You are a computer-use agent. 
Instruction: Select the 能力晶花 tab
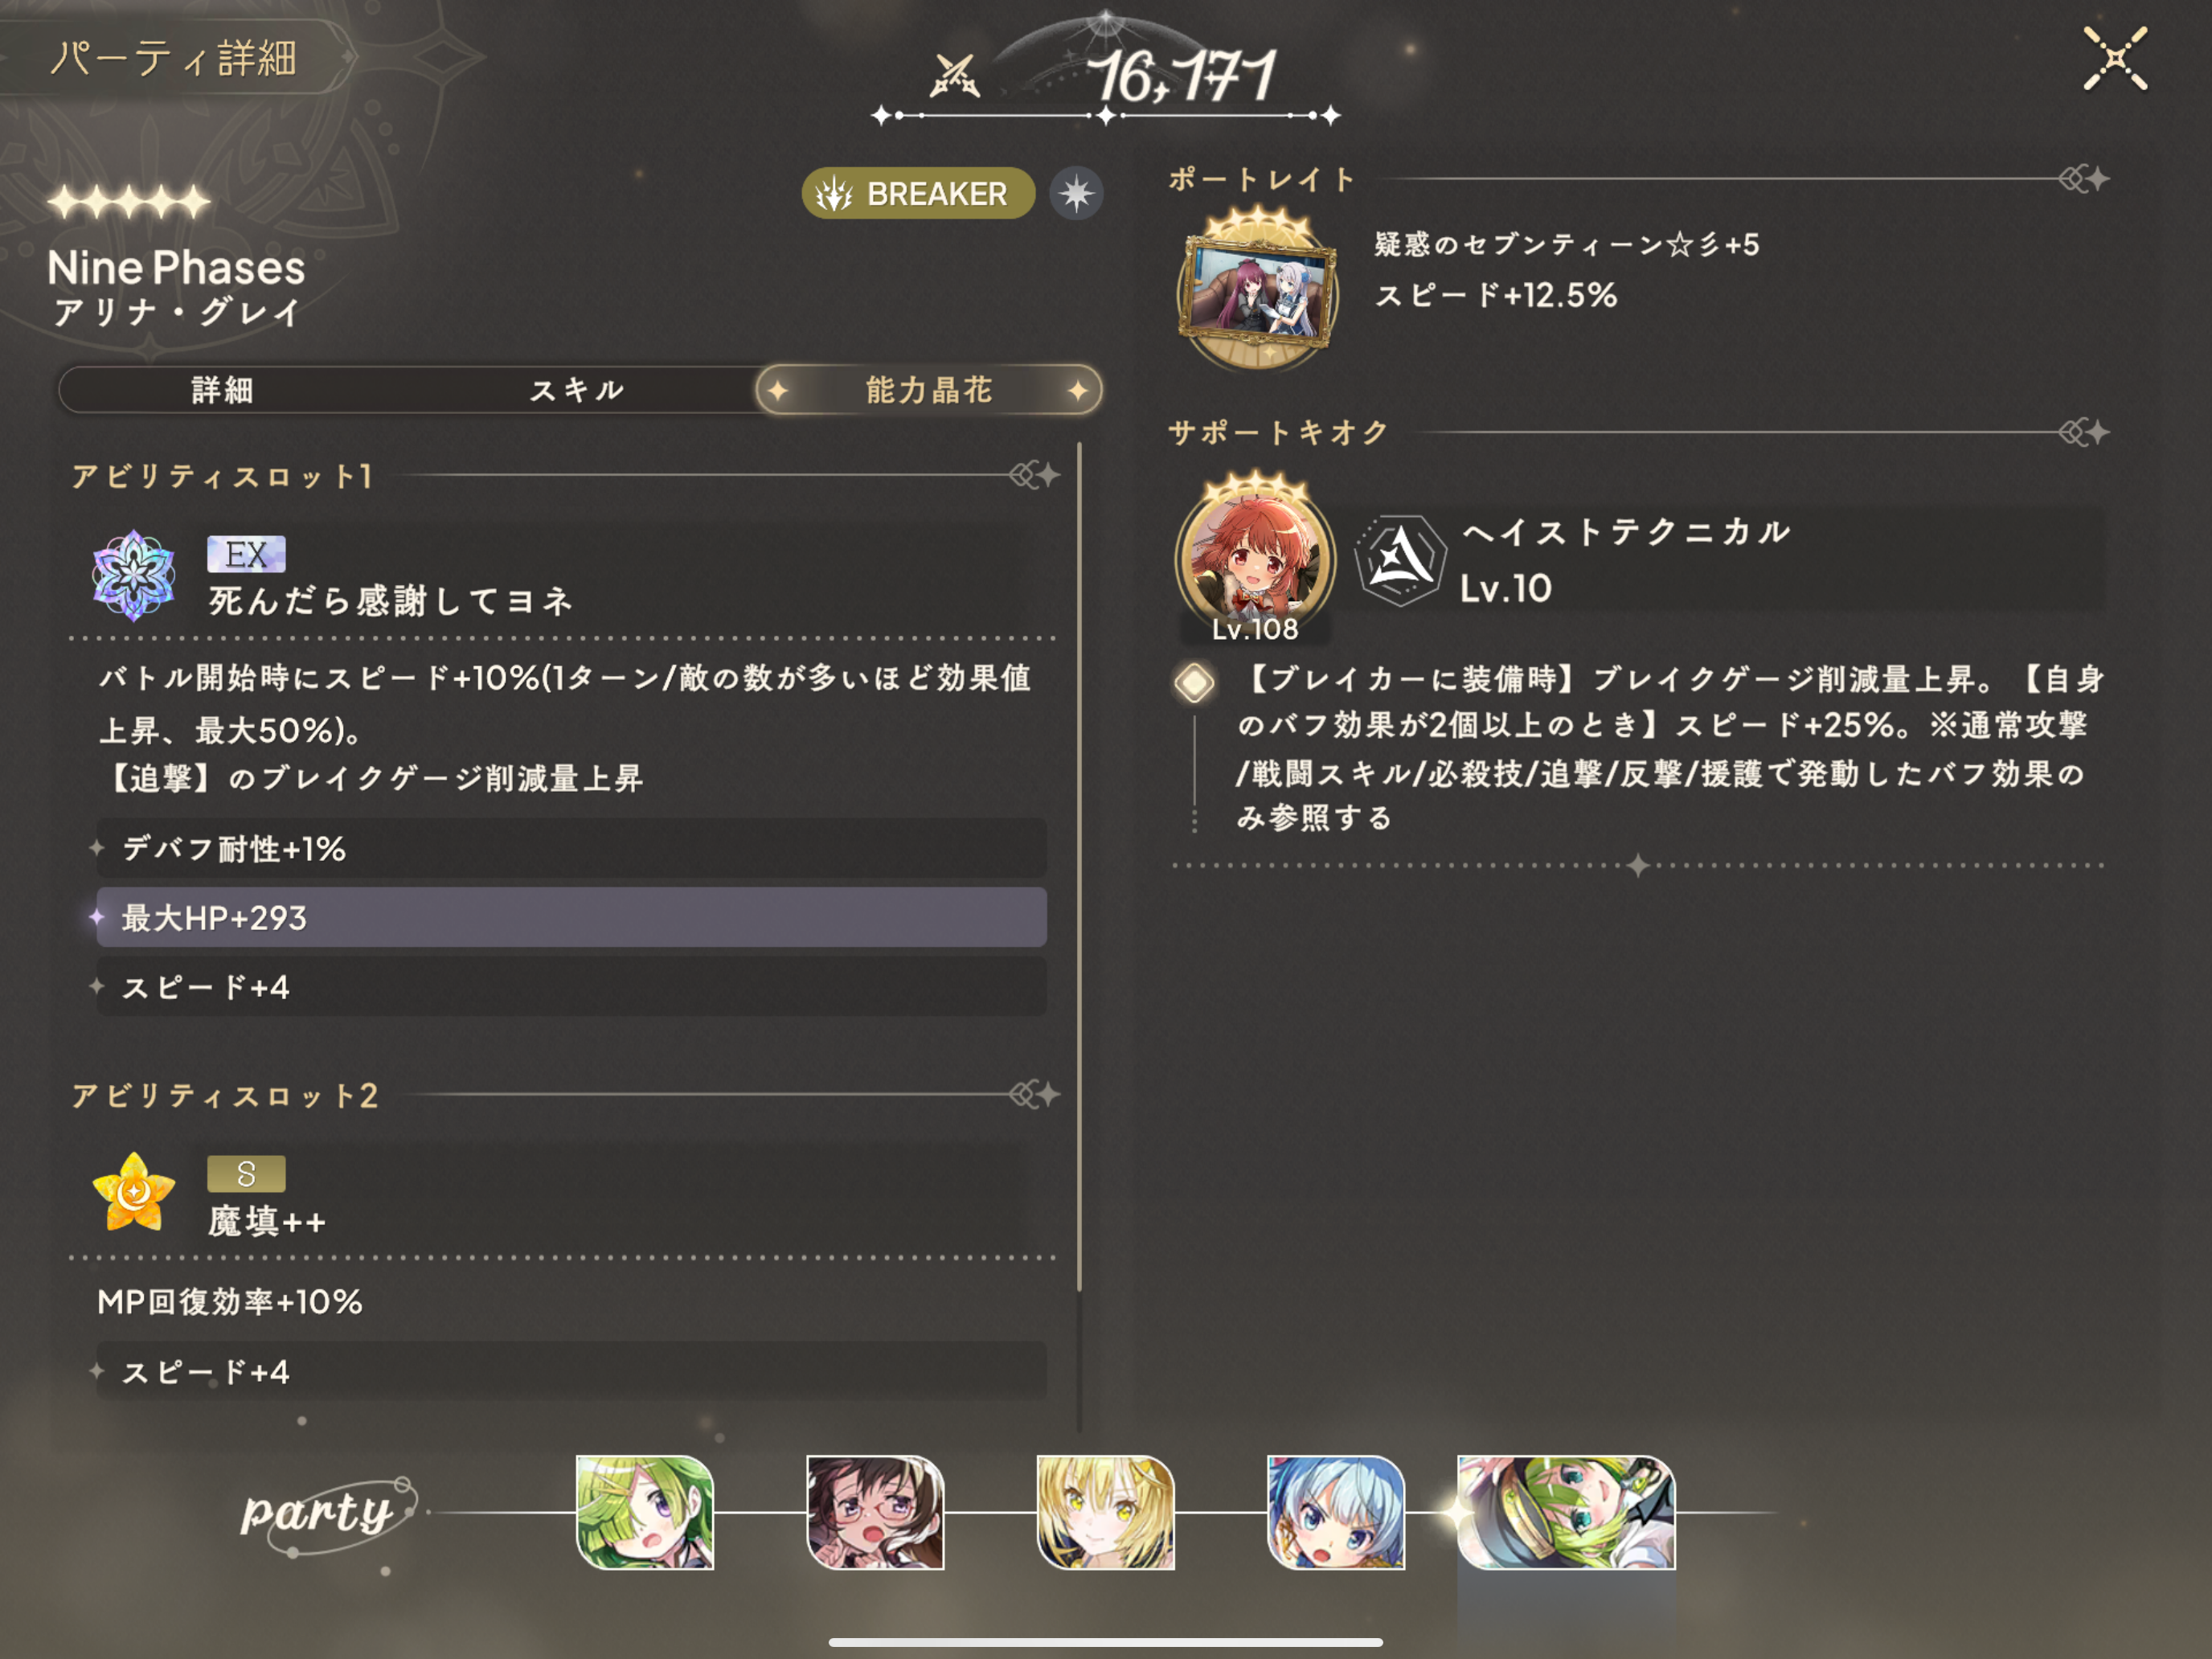point(928,390)
